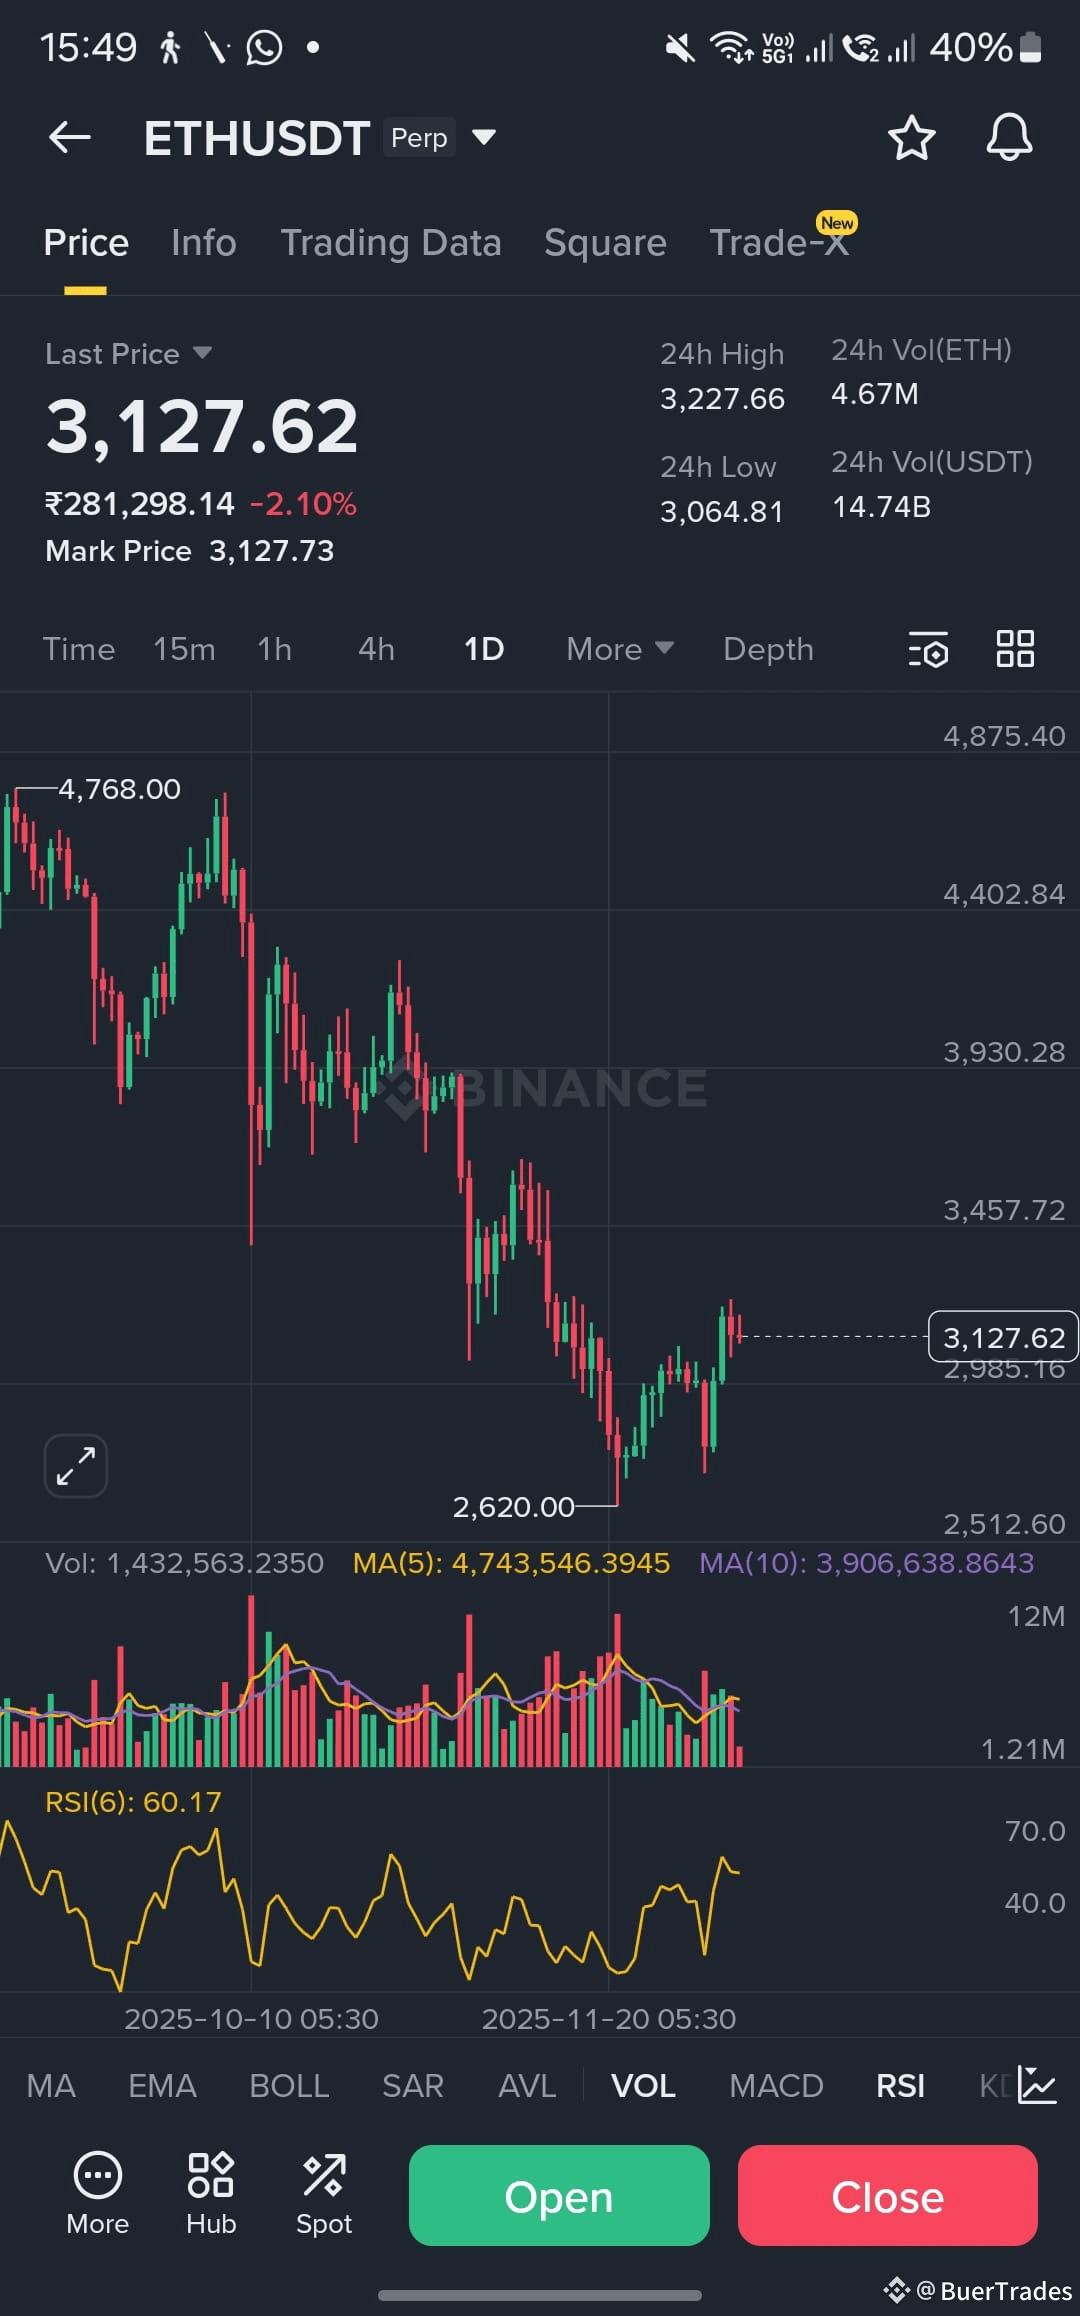The width and height of the screenshot is (1080, 2316).
Task: Open the chart settings icon
Action: point(928,649)
